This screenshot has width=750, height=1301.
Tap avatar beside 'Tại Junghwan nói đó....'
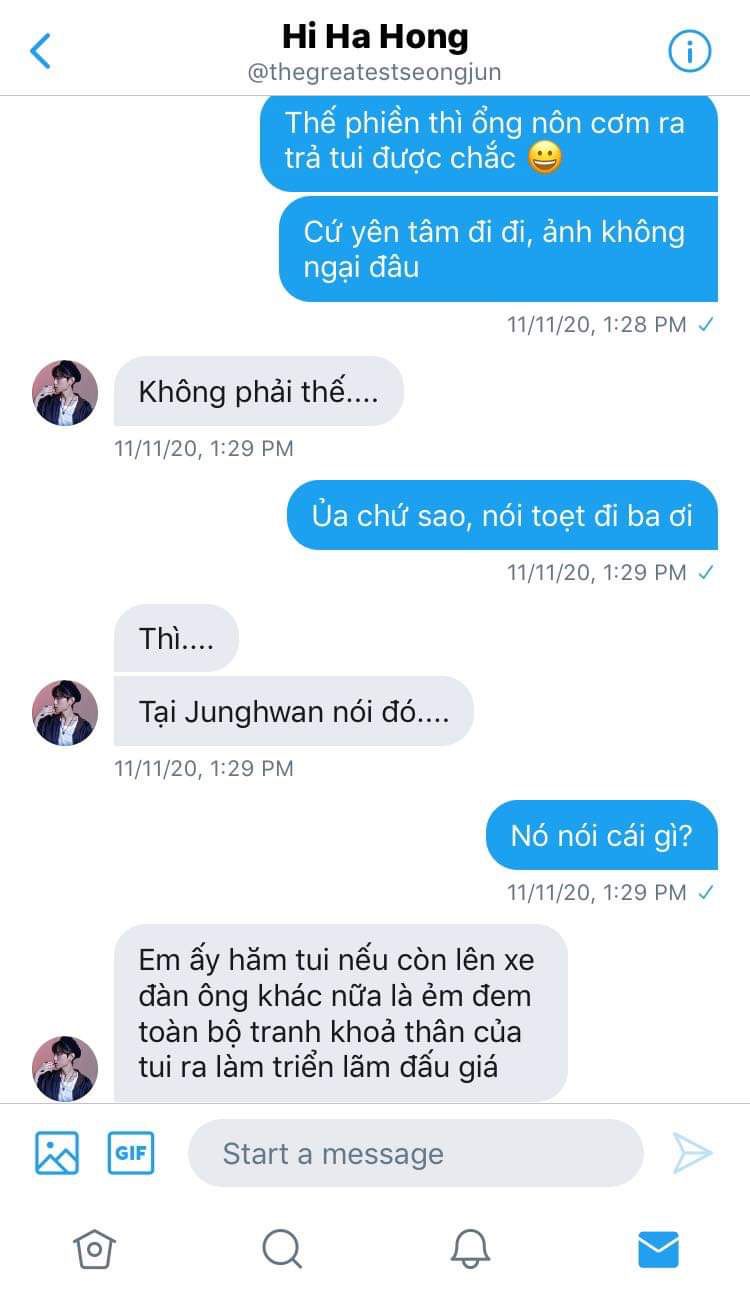tap(65, 713)
